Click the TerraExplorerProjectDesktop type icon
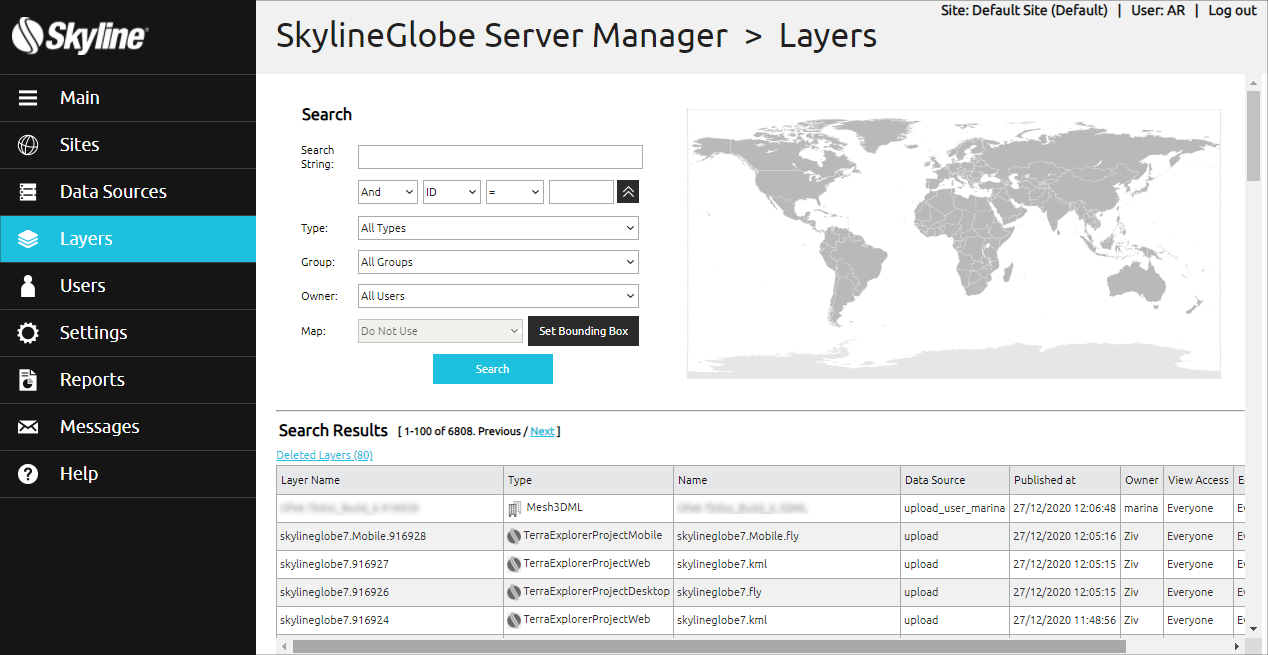Viewport: 1268px width, 655px height. pyautogui.click(x=514, y=592)
